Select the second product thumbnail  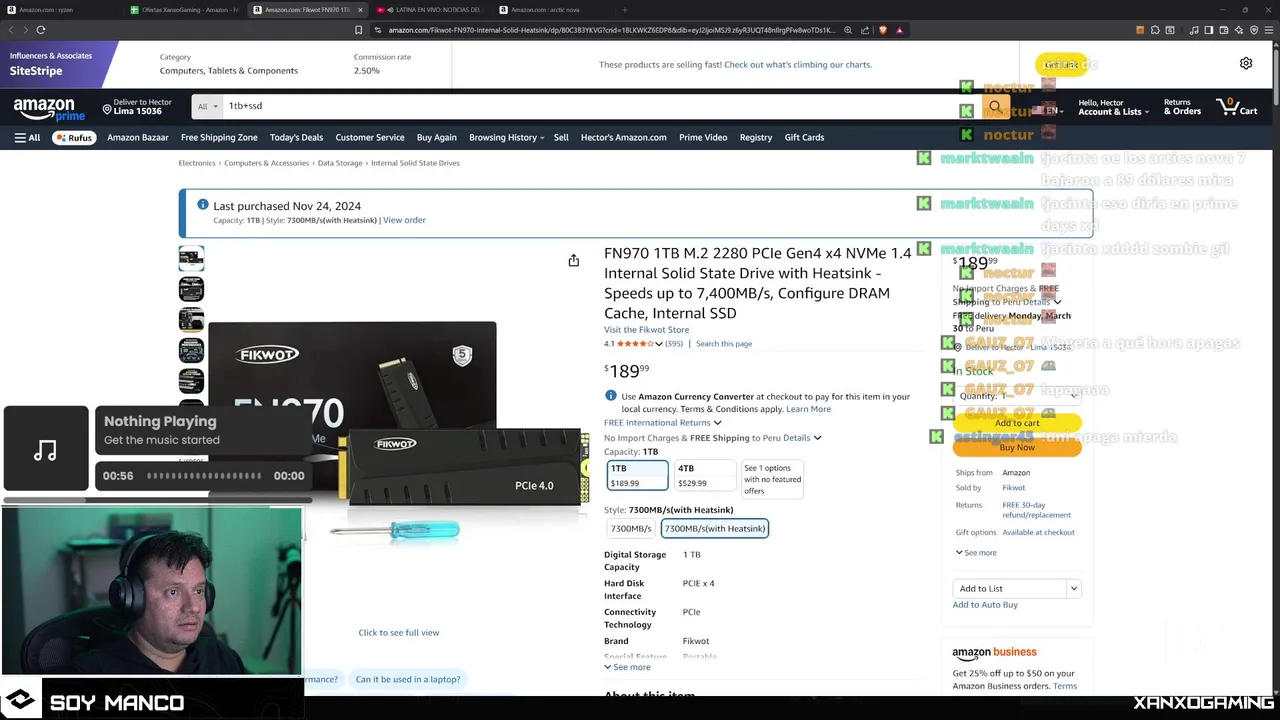(191, 289)
